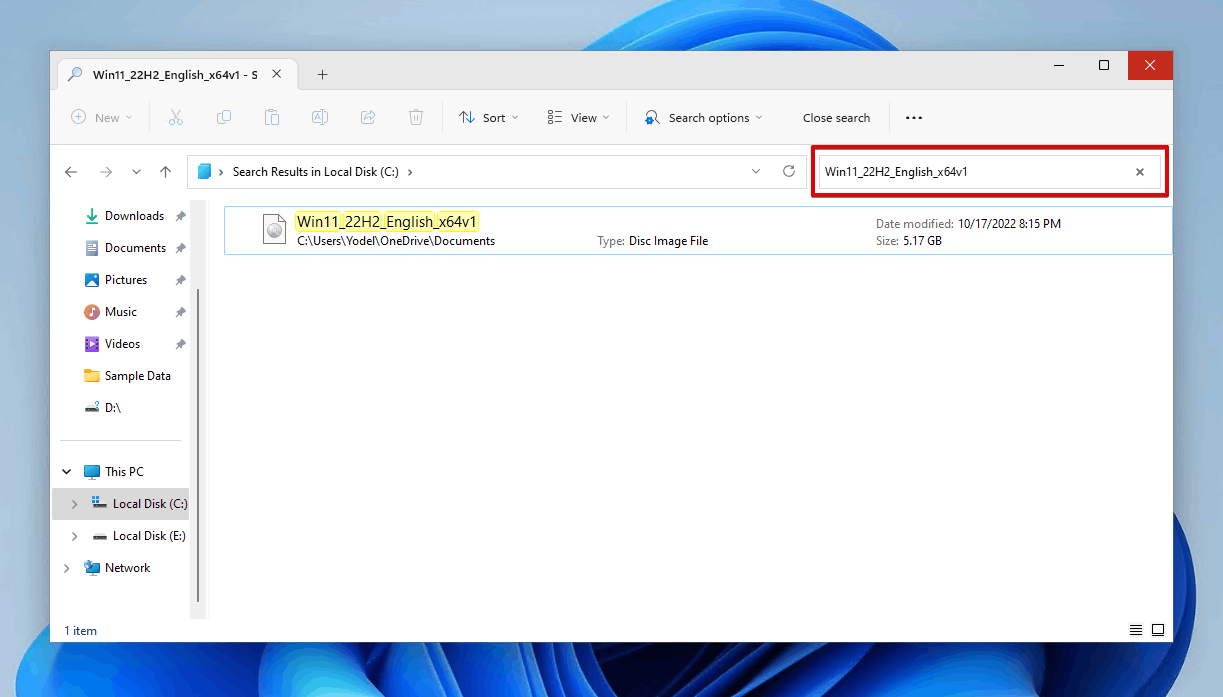
Task: Expand the Network tree node
Action: (67, 568)
